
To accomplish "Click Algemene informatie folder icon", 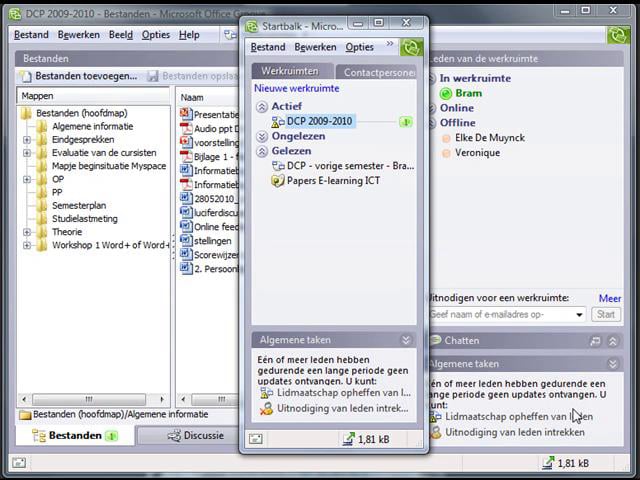I will pos(42,127).
